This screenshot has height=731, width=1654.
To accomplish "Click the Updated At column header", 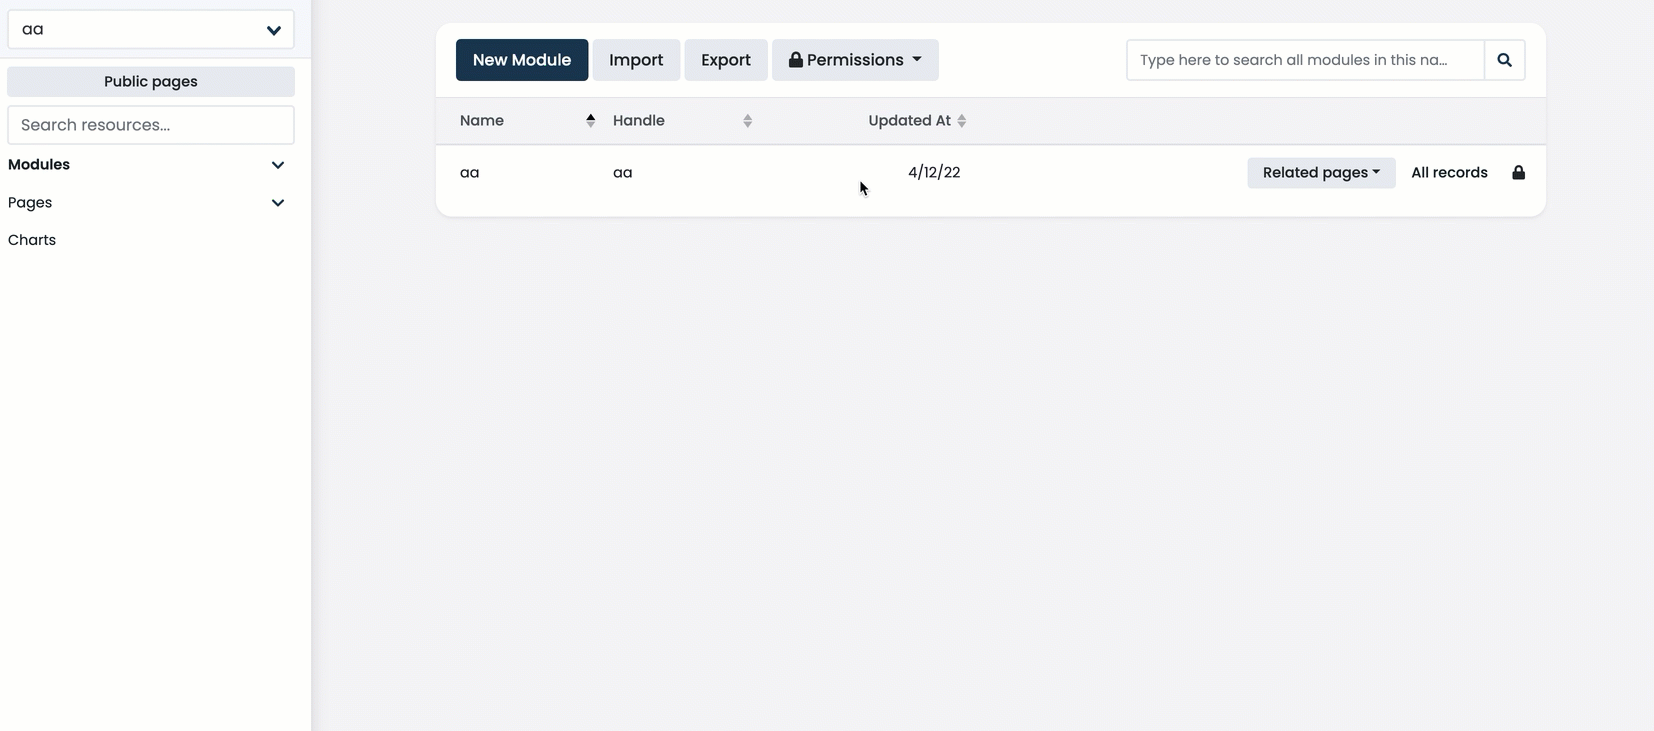I will [x=909, y=120].
